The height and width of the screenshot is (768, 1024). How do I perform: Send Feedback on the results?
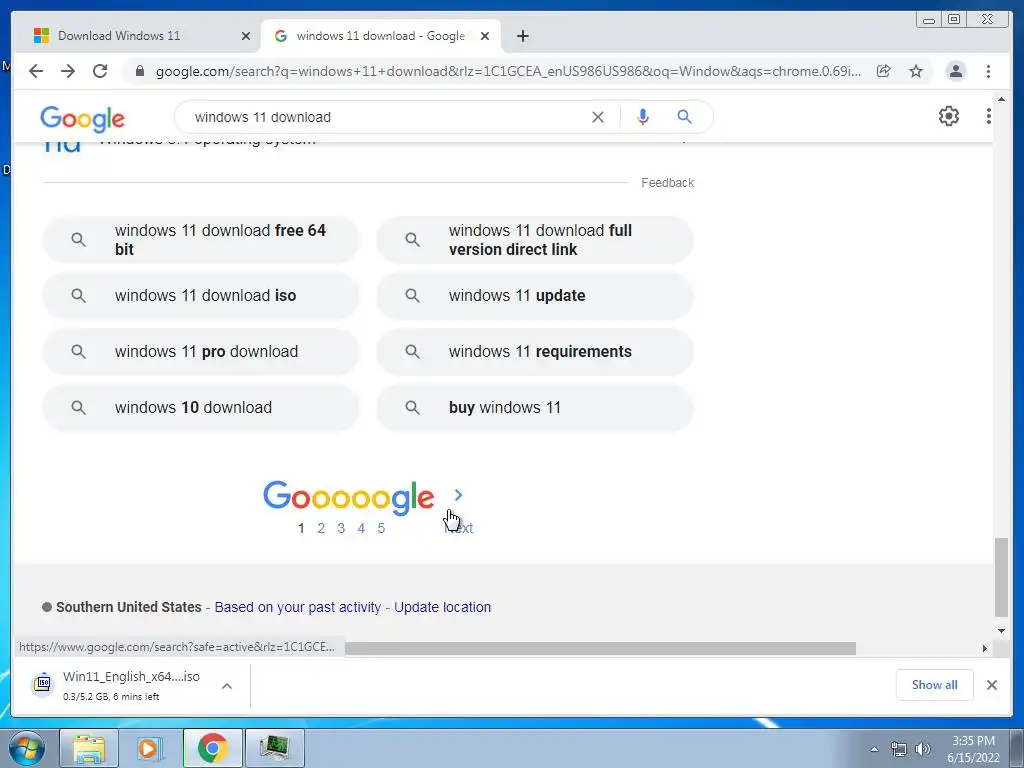coord(667,183)
